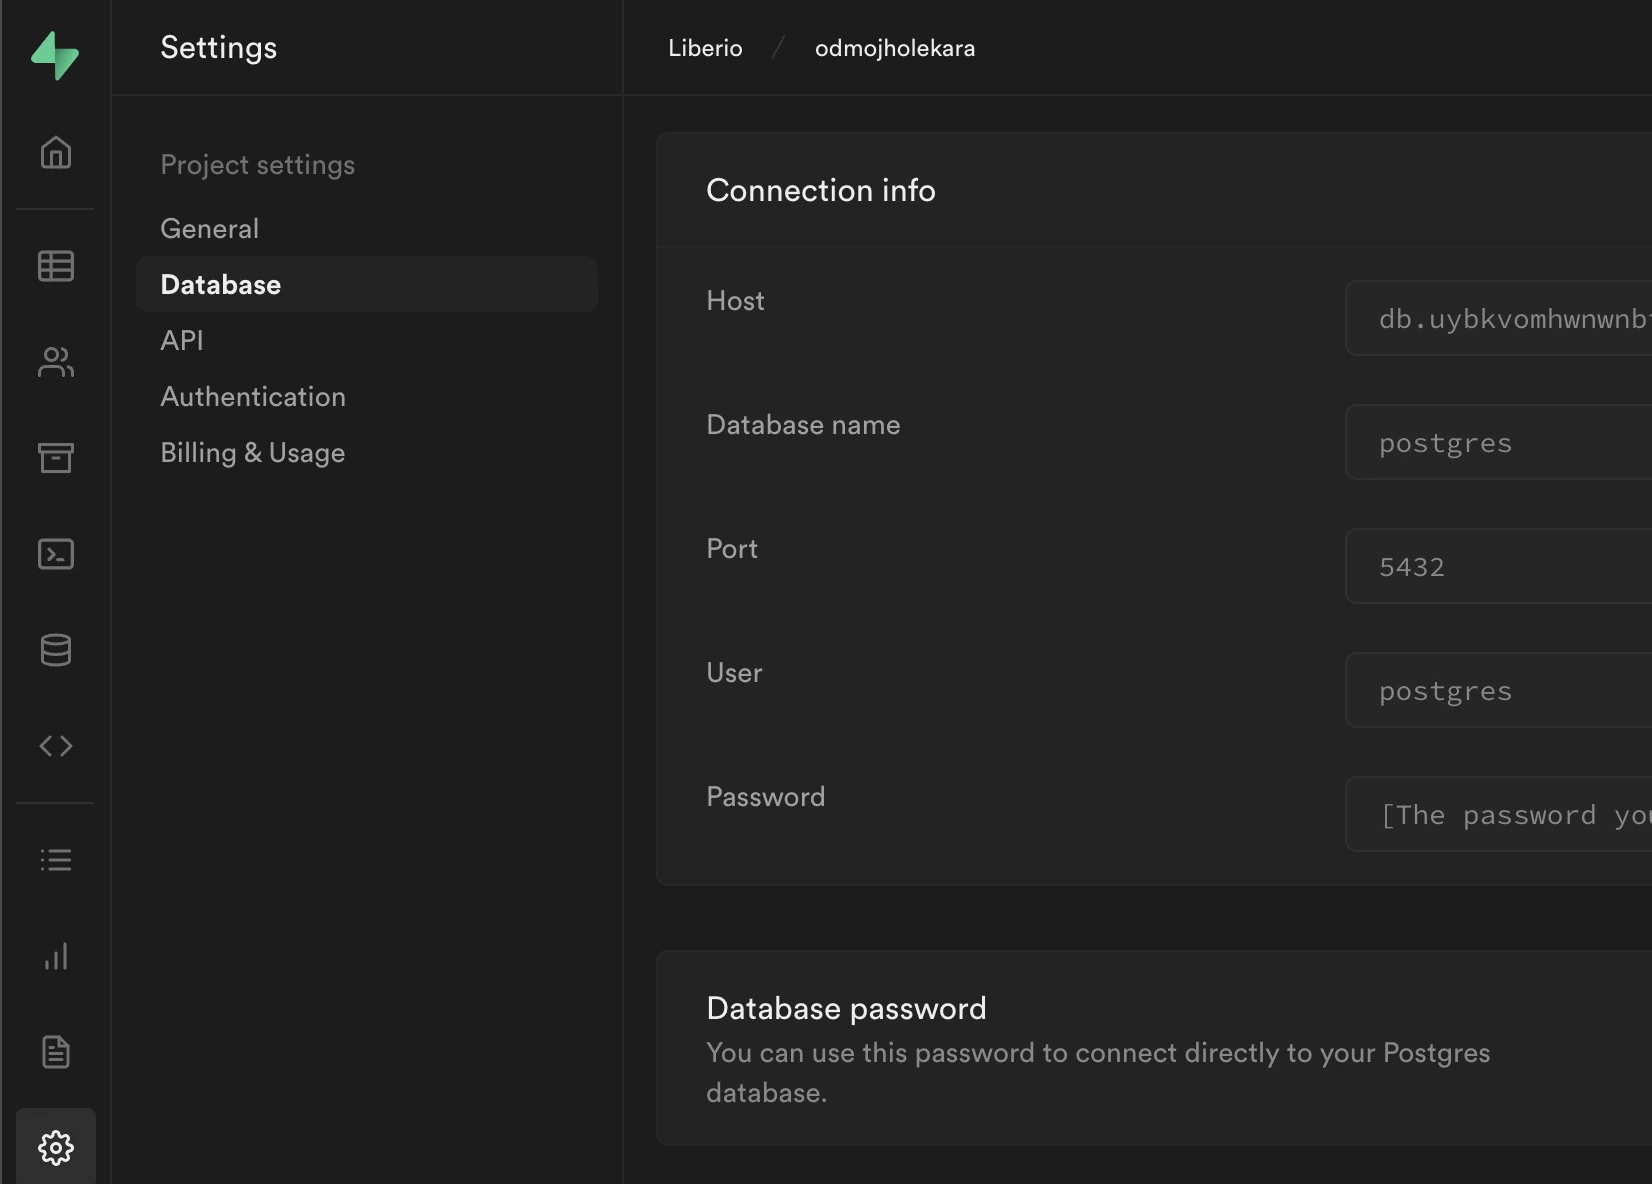Open the Authentication settings item
The height and width of the screenshot is (1184, 1652).
tap(253, 397)
